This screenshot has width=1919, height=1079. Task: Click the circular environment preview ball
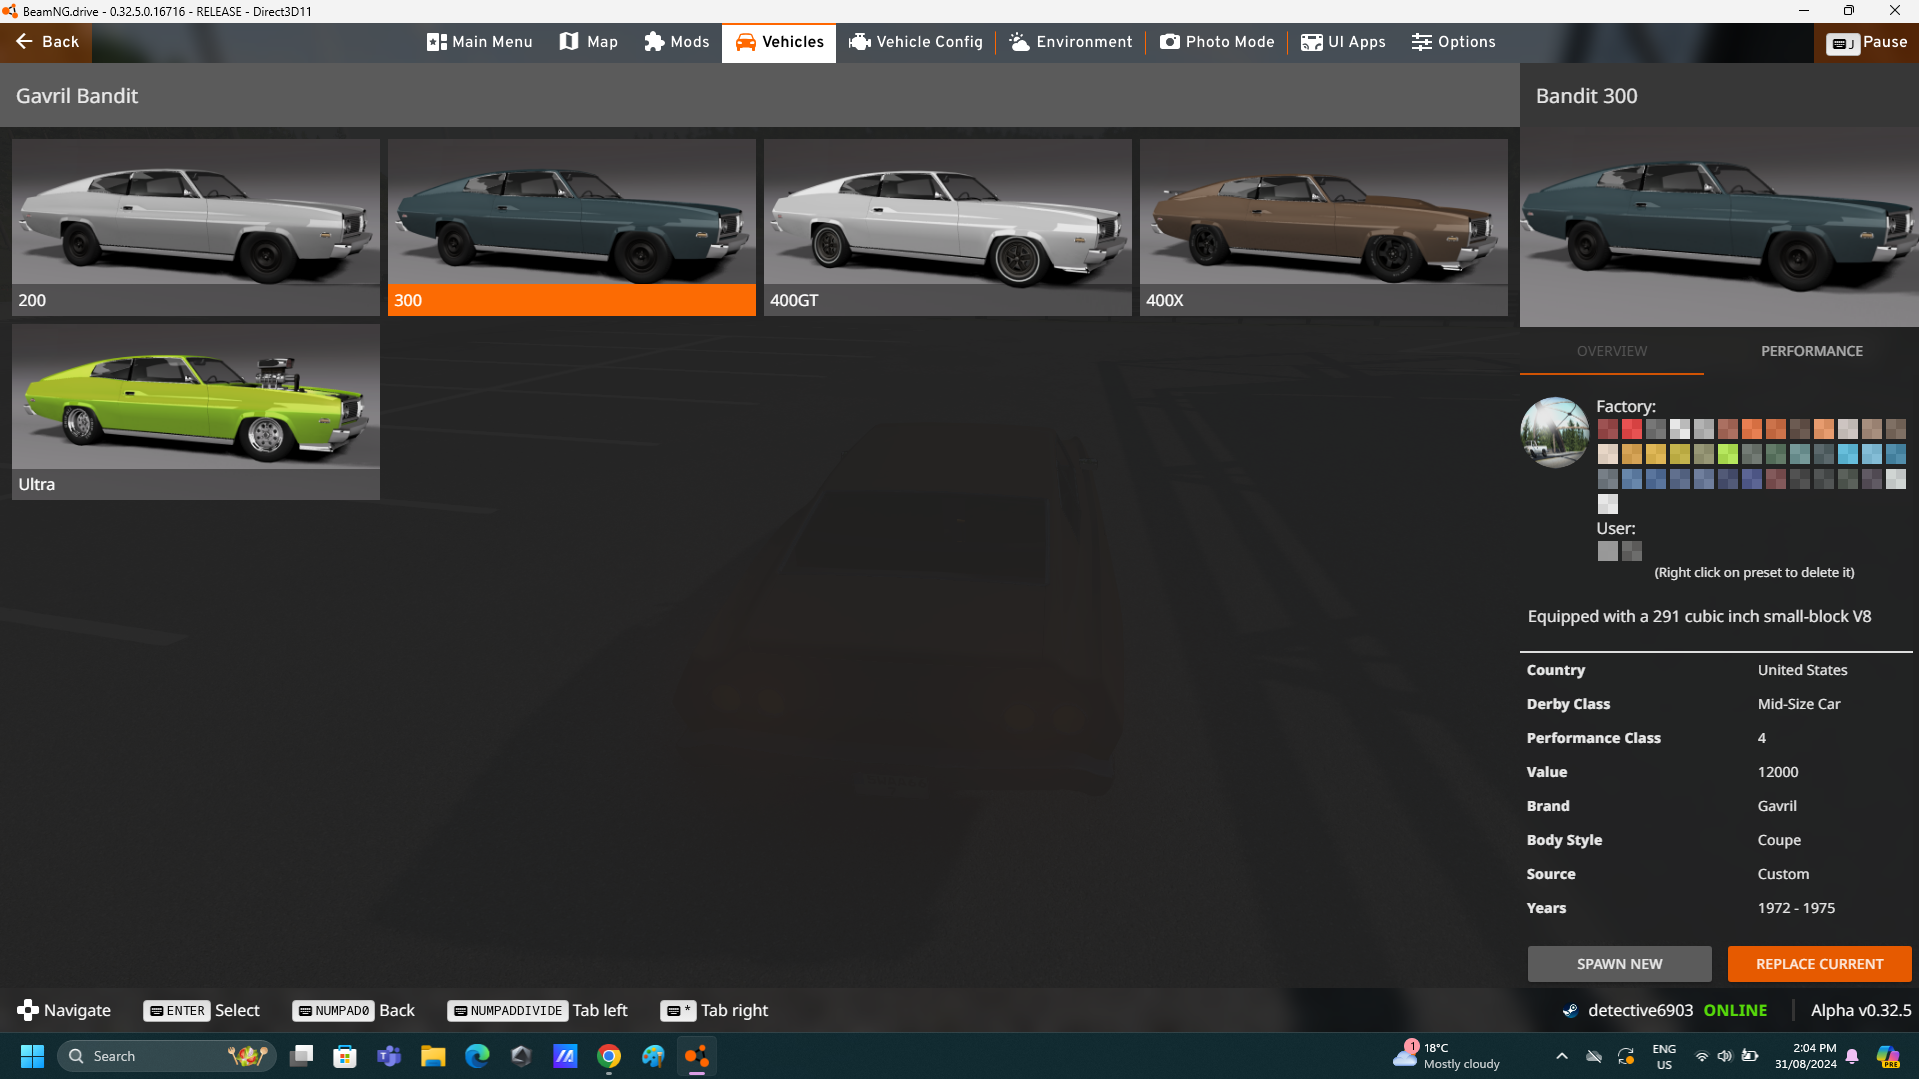[x=1555, y=432]
